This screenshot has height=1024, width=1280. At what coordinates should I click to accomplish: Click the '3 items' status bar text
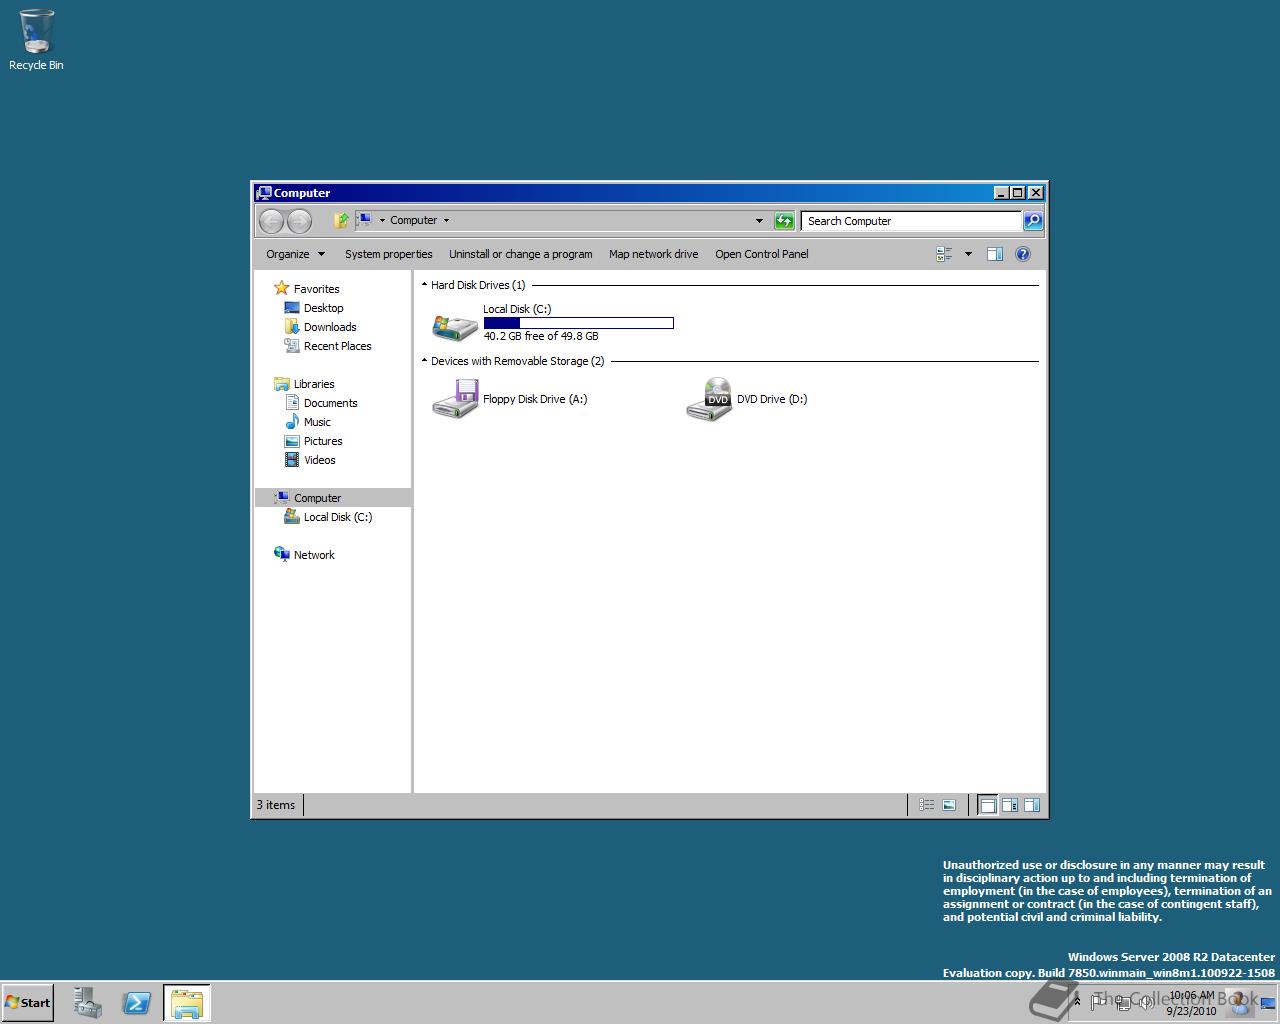pos(276,805)
